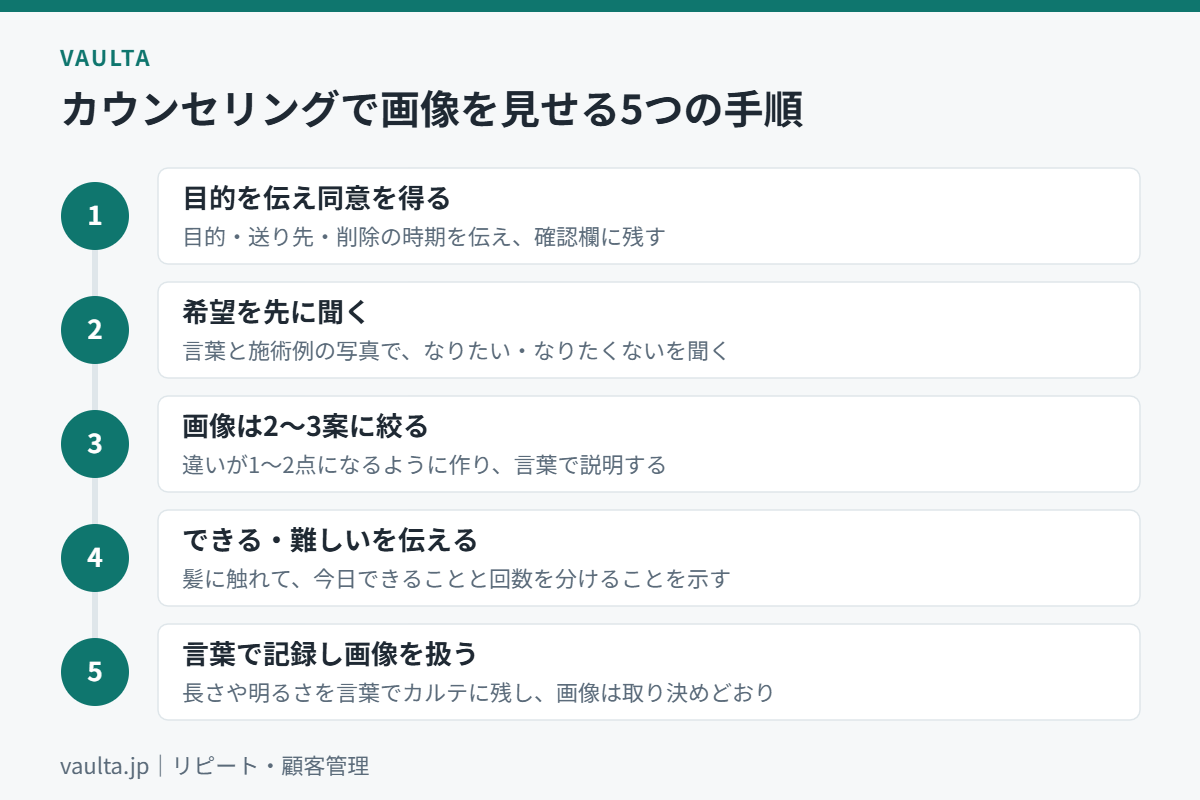Click the vaulta.jp footer link
This screenshot has height=800, width=1200.
tap(104, 766)
